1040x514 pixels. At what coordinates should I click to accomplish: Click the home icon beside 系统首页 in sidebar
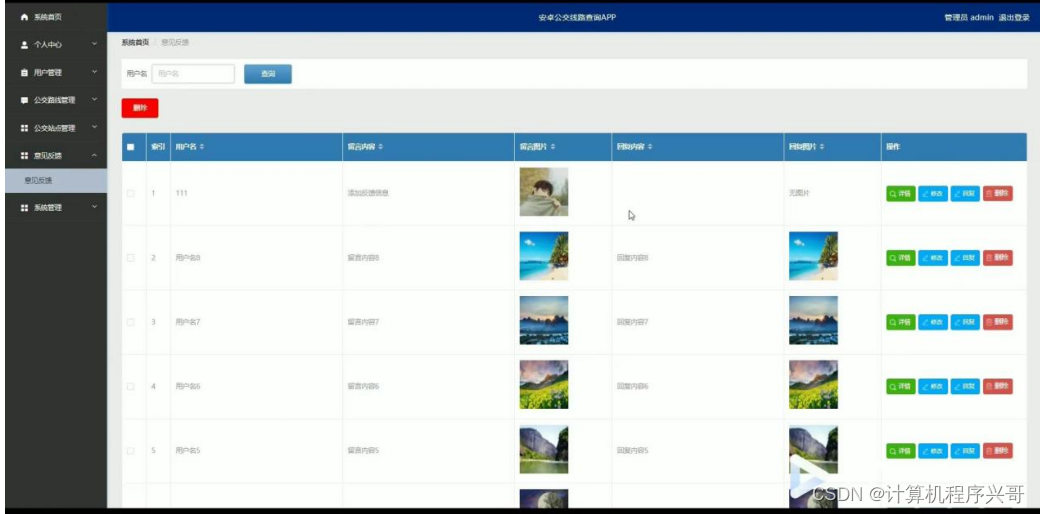pos(25,17)
